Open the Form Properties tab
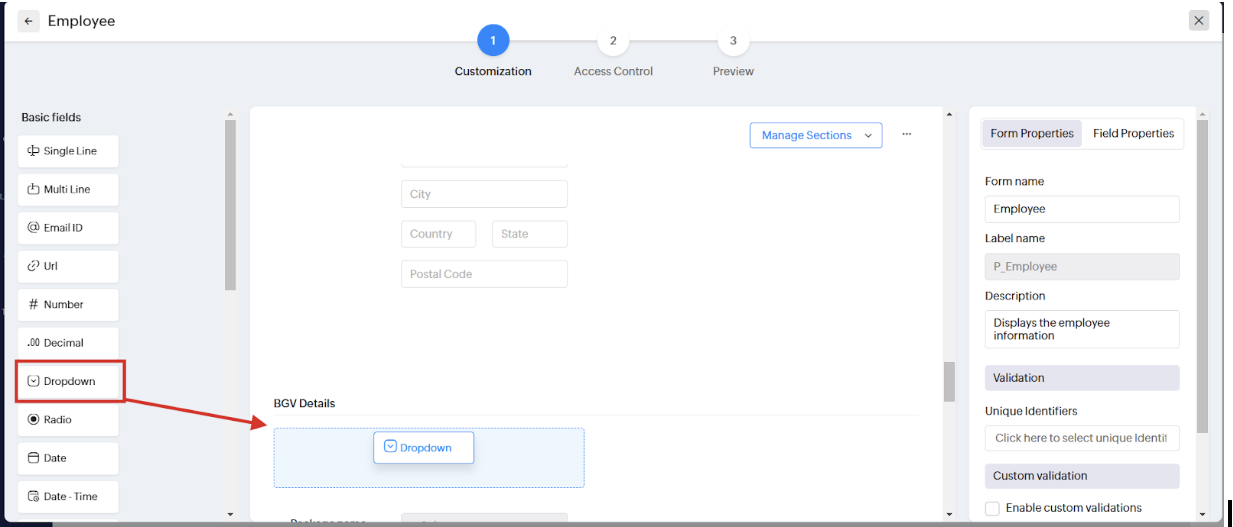This screenshot has height=527, width=1233. tap(1032, 134)
